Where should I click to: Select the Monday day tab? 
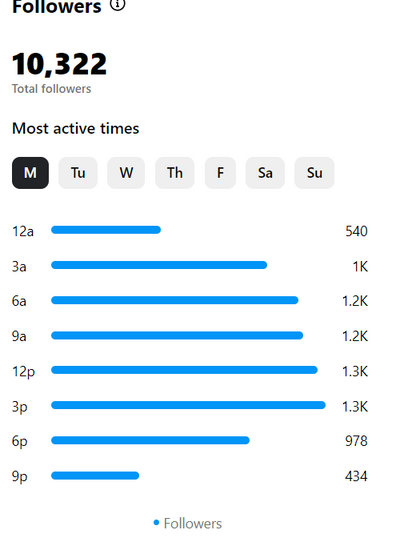coord(30,173)
